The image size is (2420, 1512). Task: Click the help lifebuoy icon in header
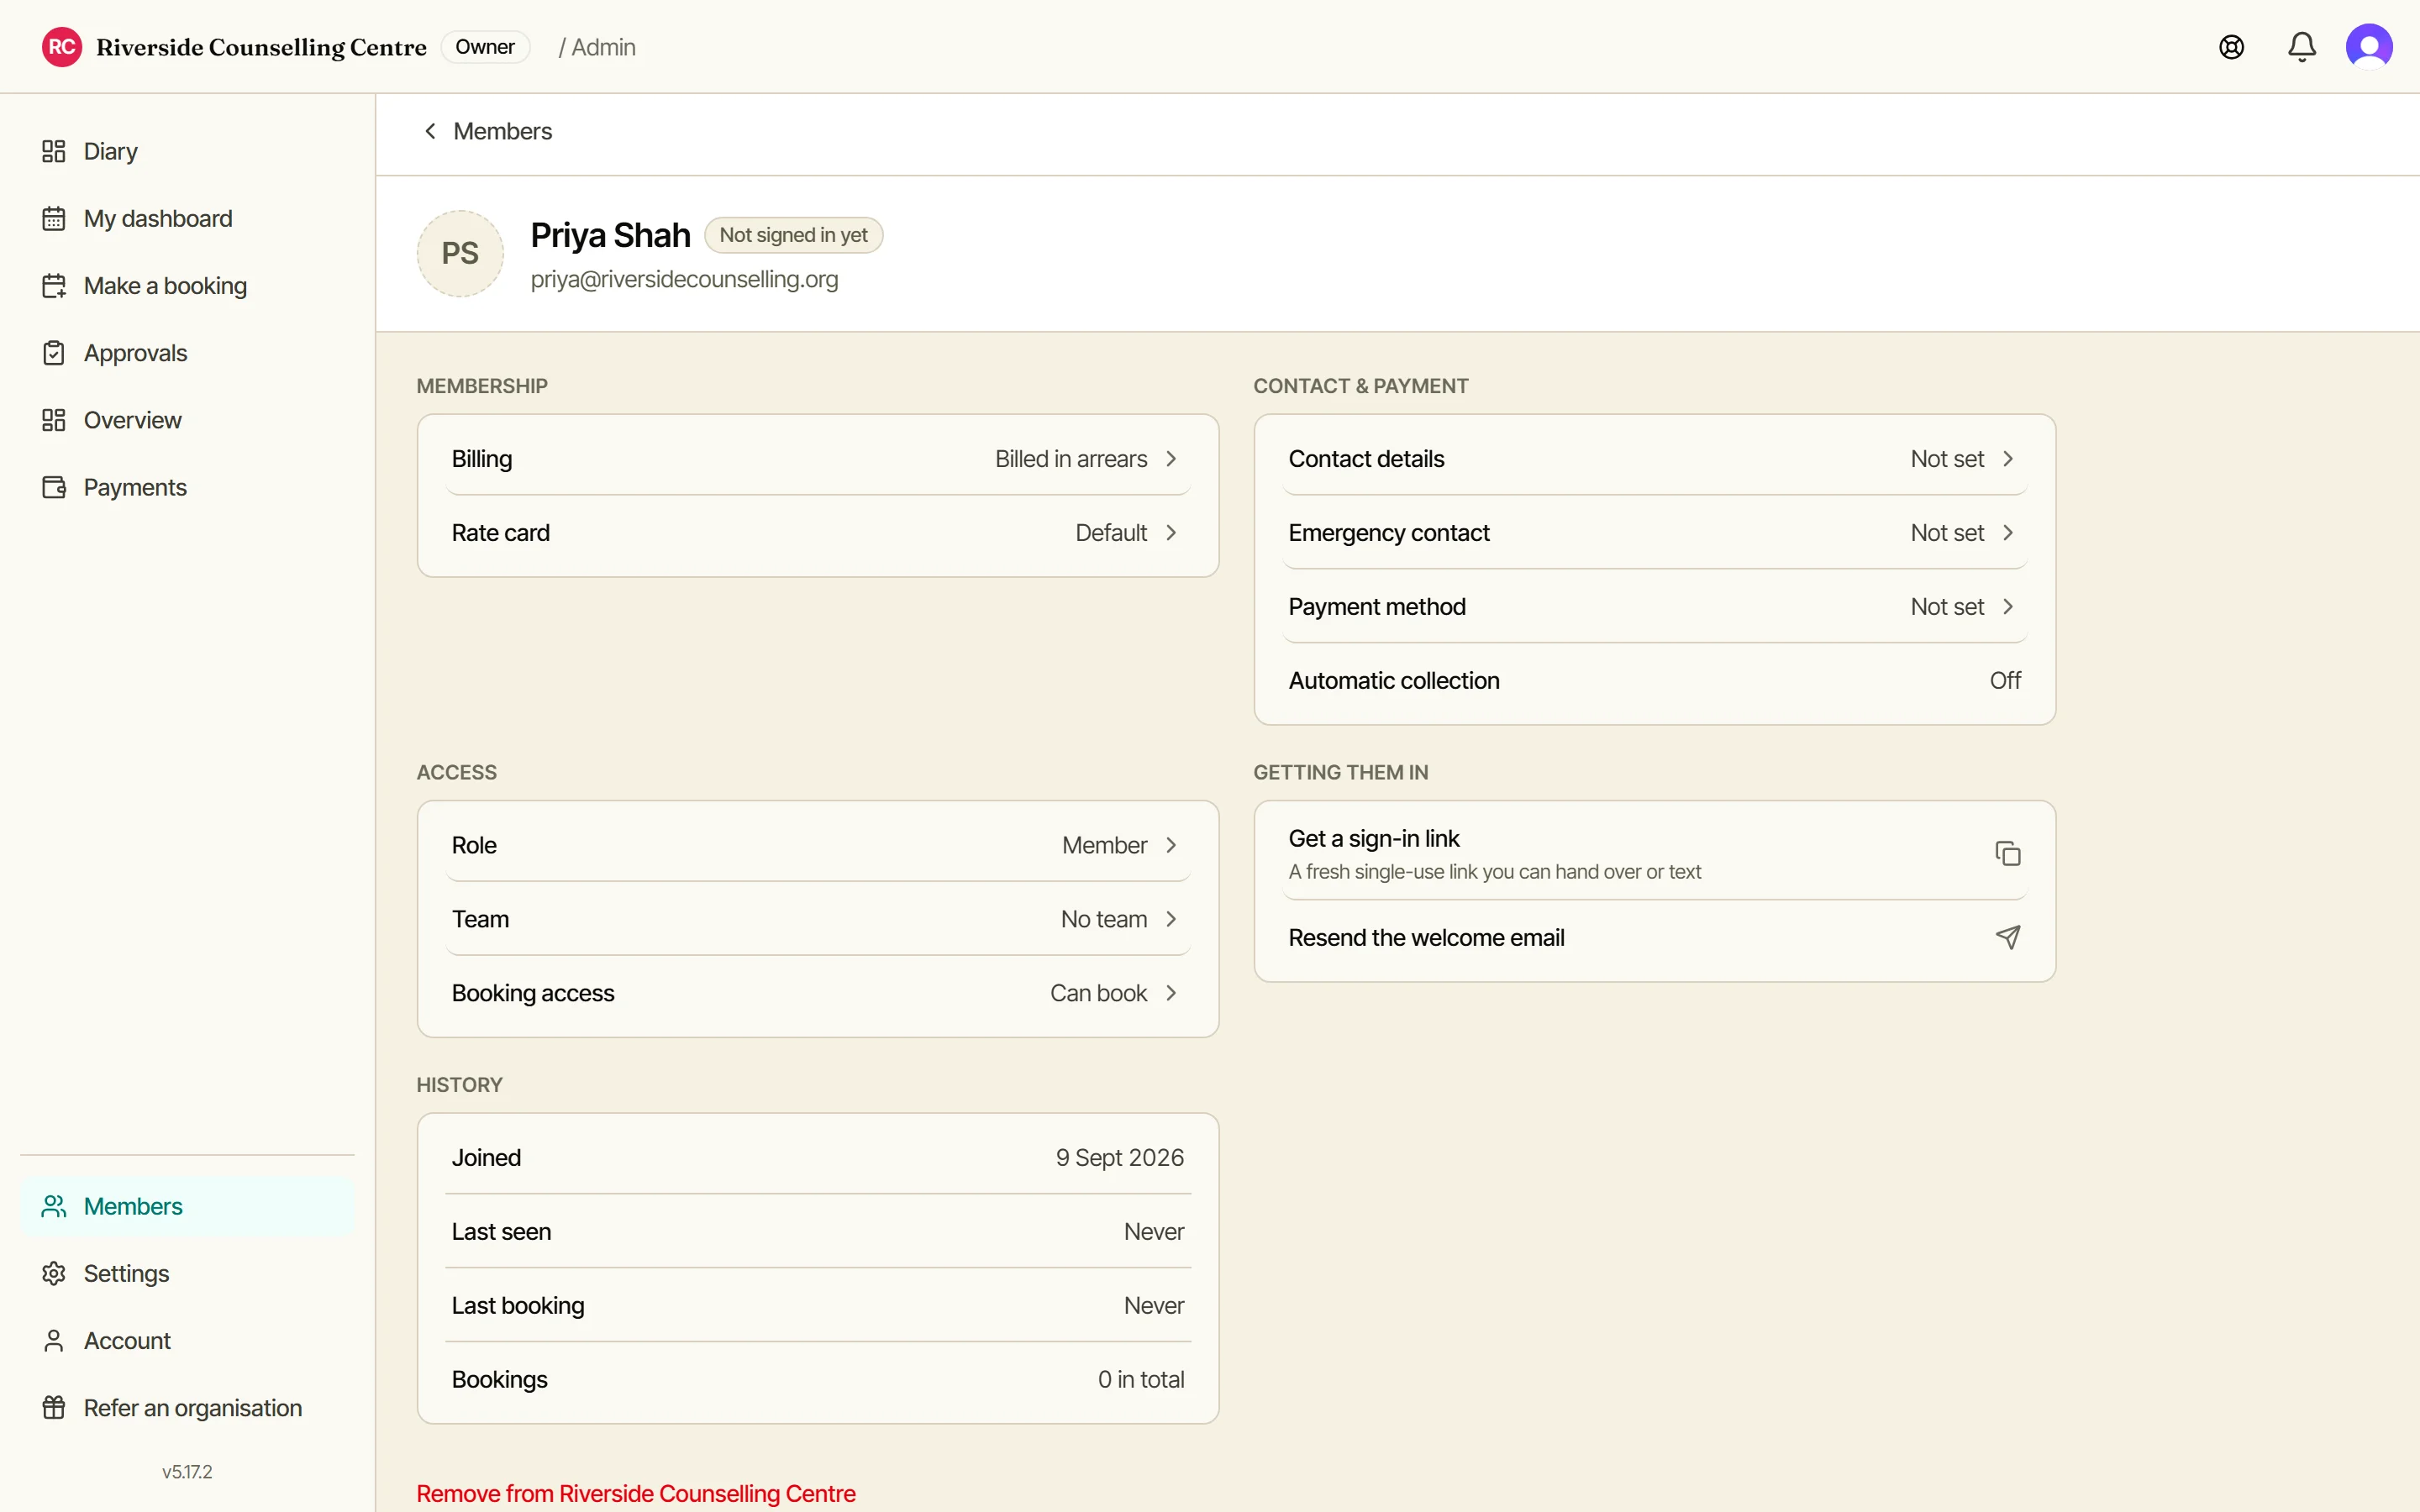tap(2231, 47)
